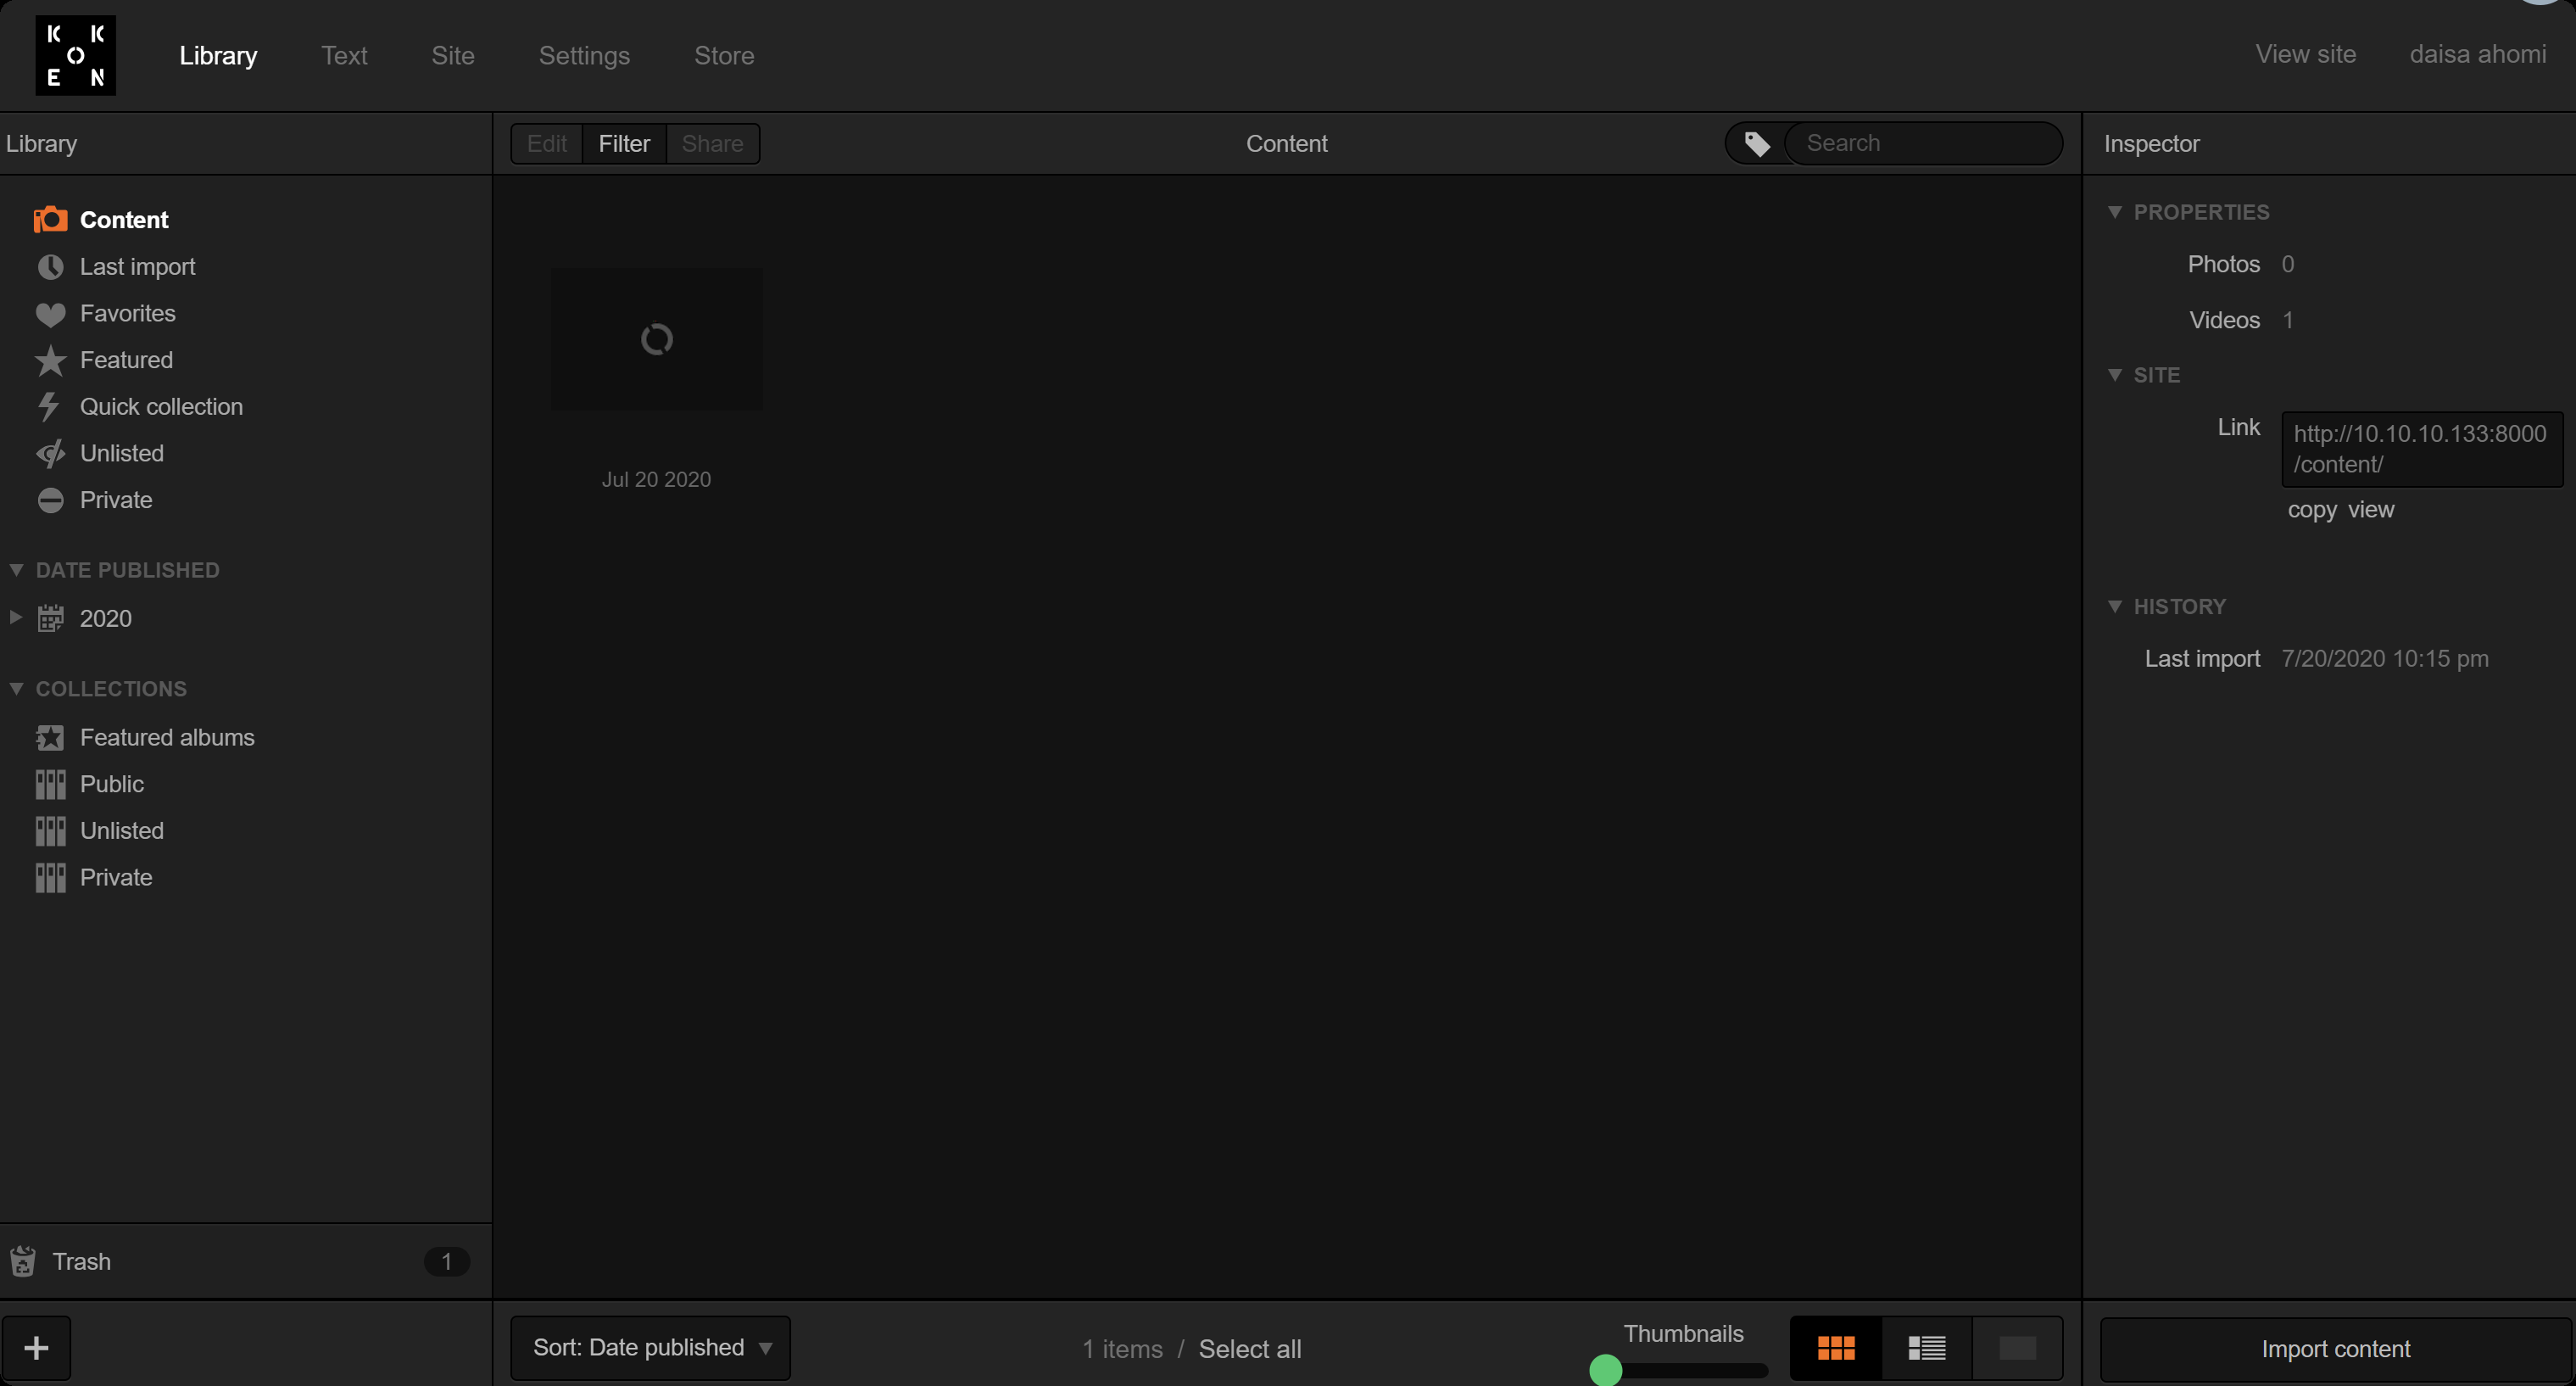Viewport: 2576px width, 1386px height.
Task: Select the Favorites heart icon
Action: click(x=50, y=314)
